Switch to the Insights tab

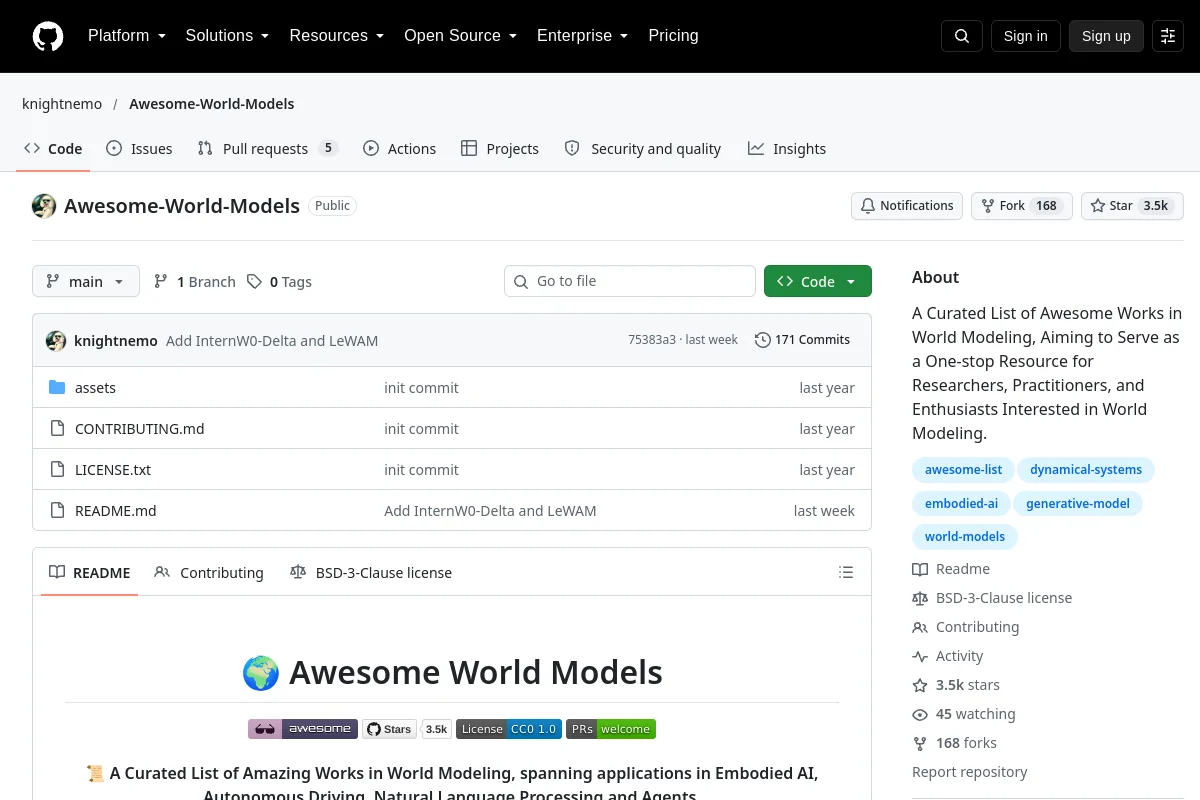[787, 149]
